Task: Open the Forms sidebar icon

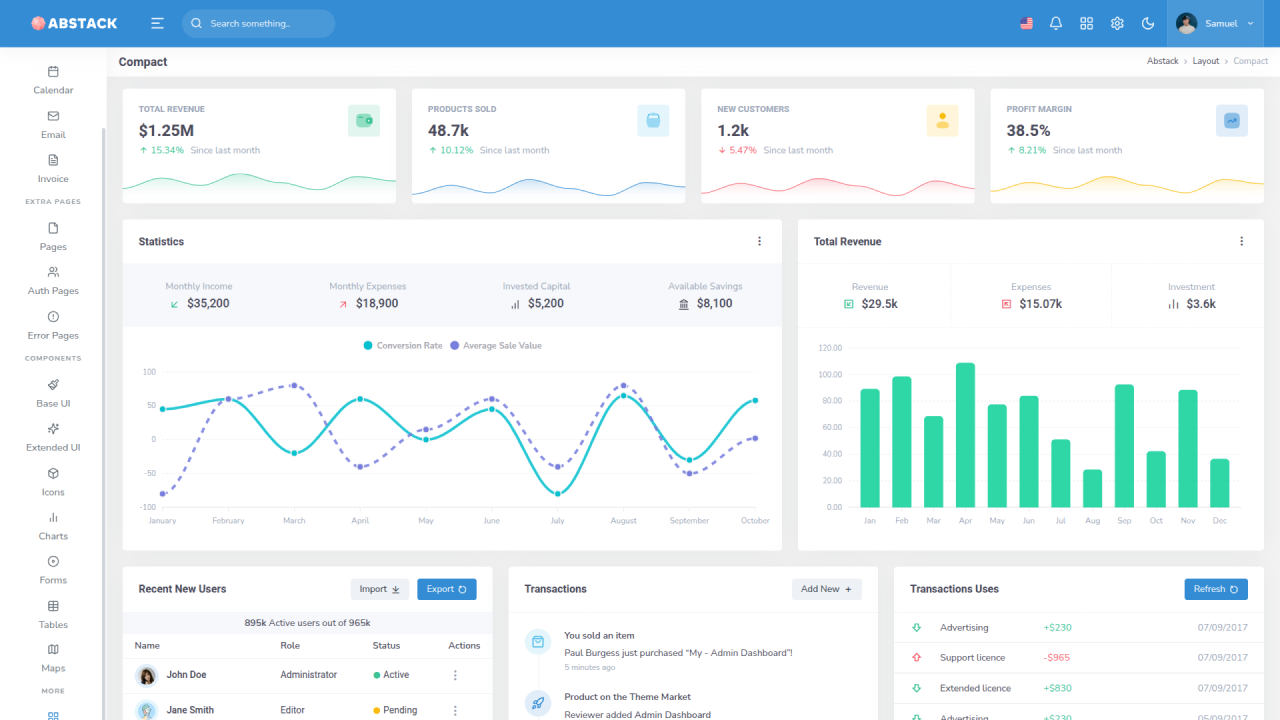Action: pos(53,561)
